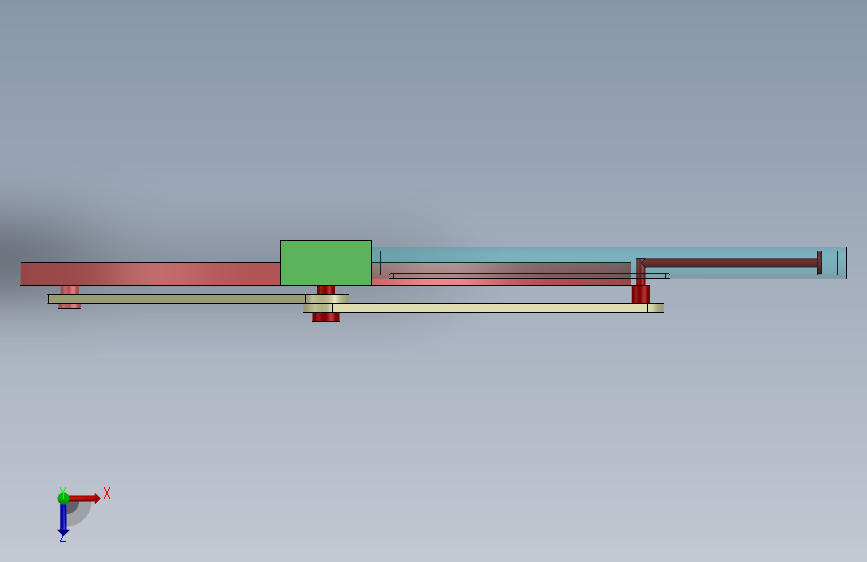
Task: Select the dark piston rod inside the cylinder
Action: point(729,263)
